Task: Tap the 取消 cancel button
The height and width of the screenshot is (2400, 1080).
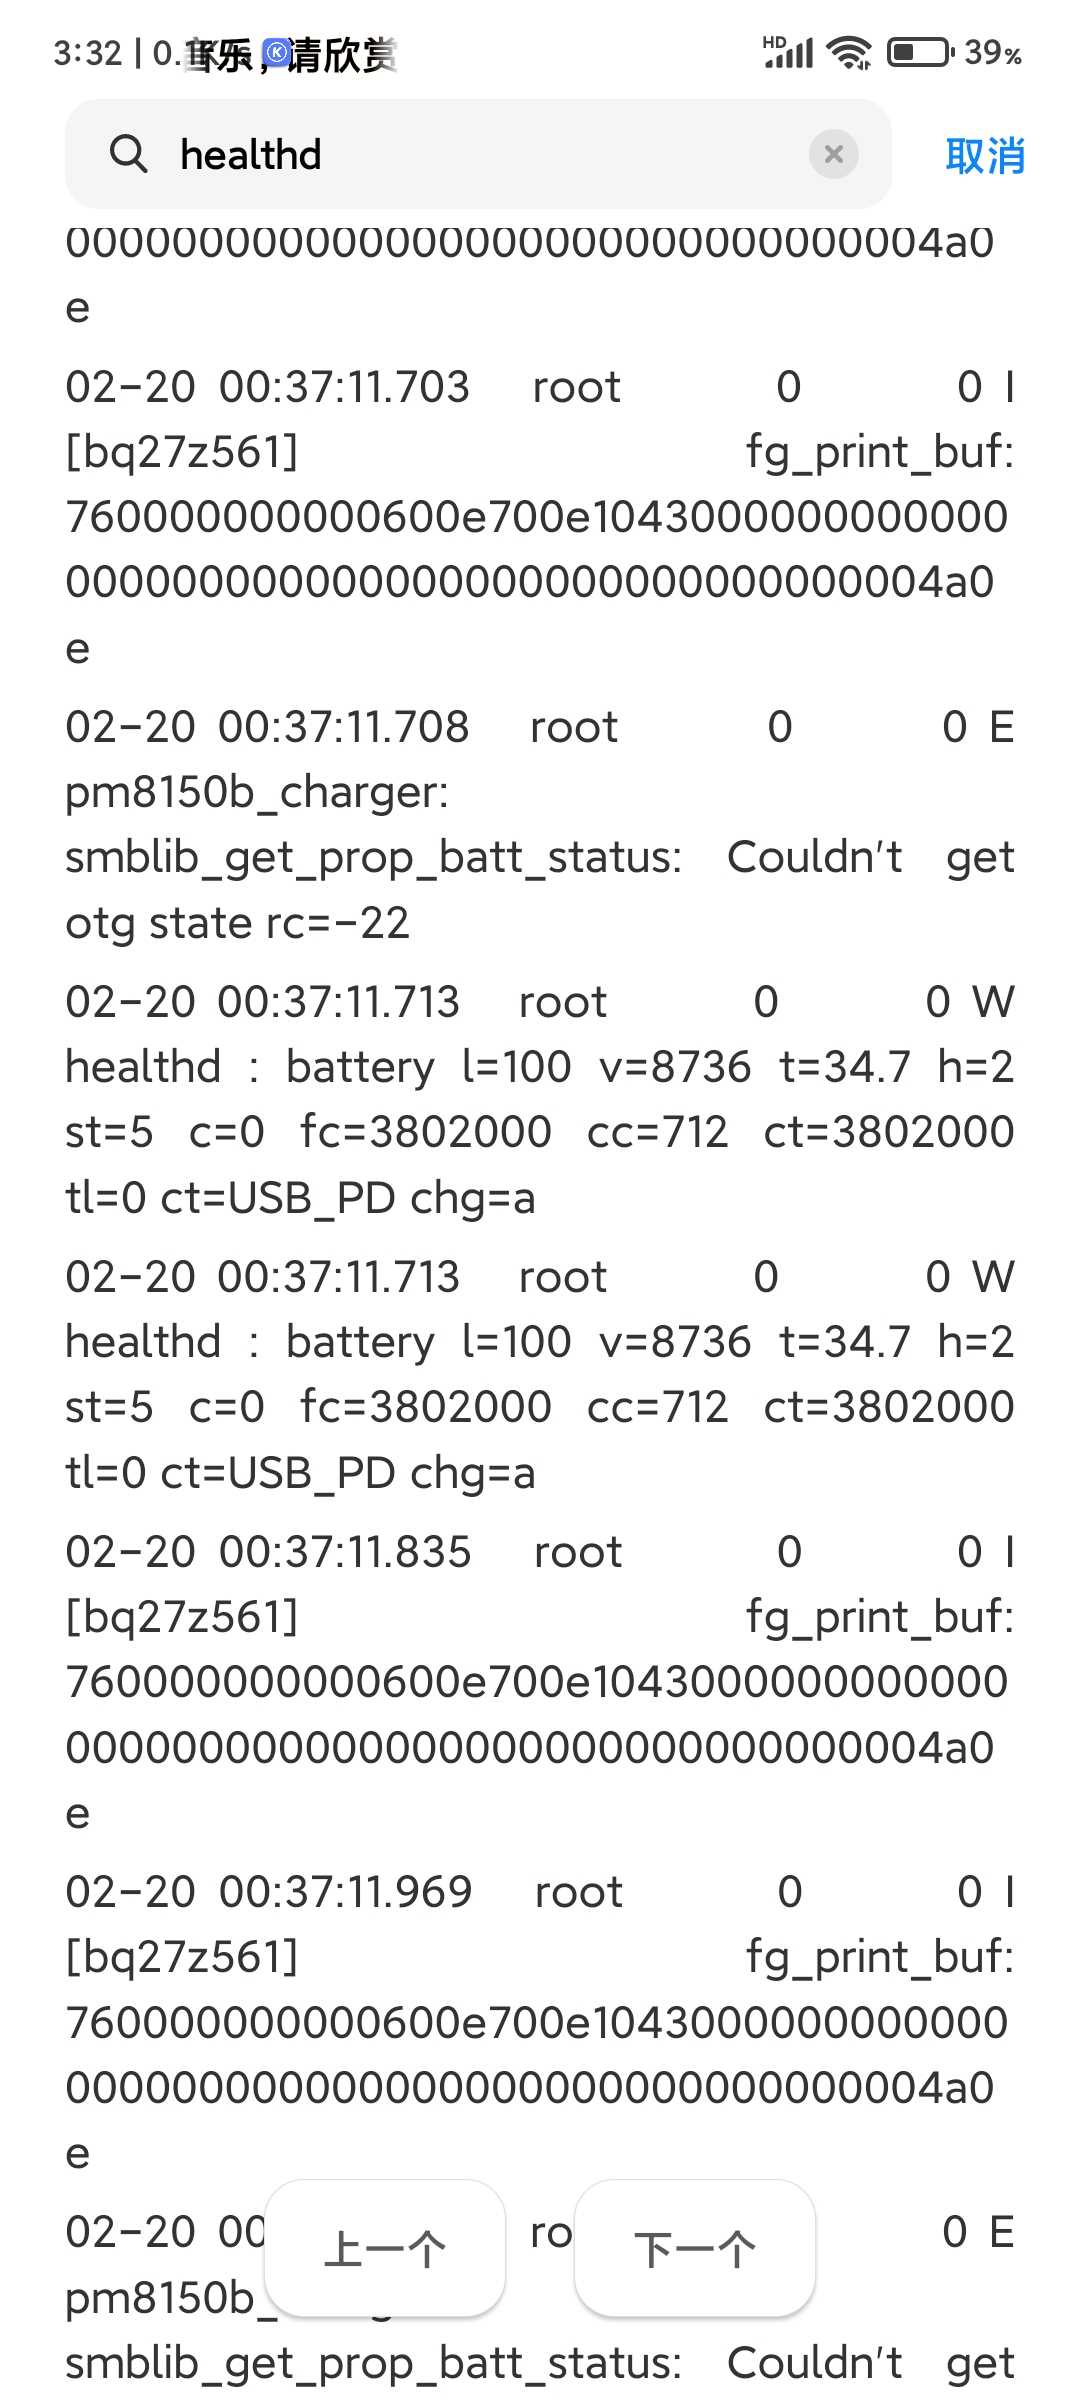Action: coord(985,156)
